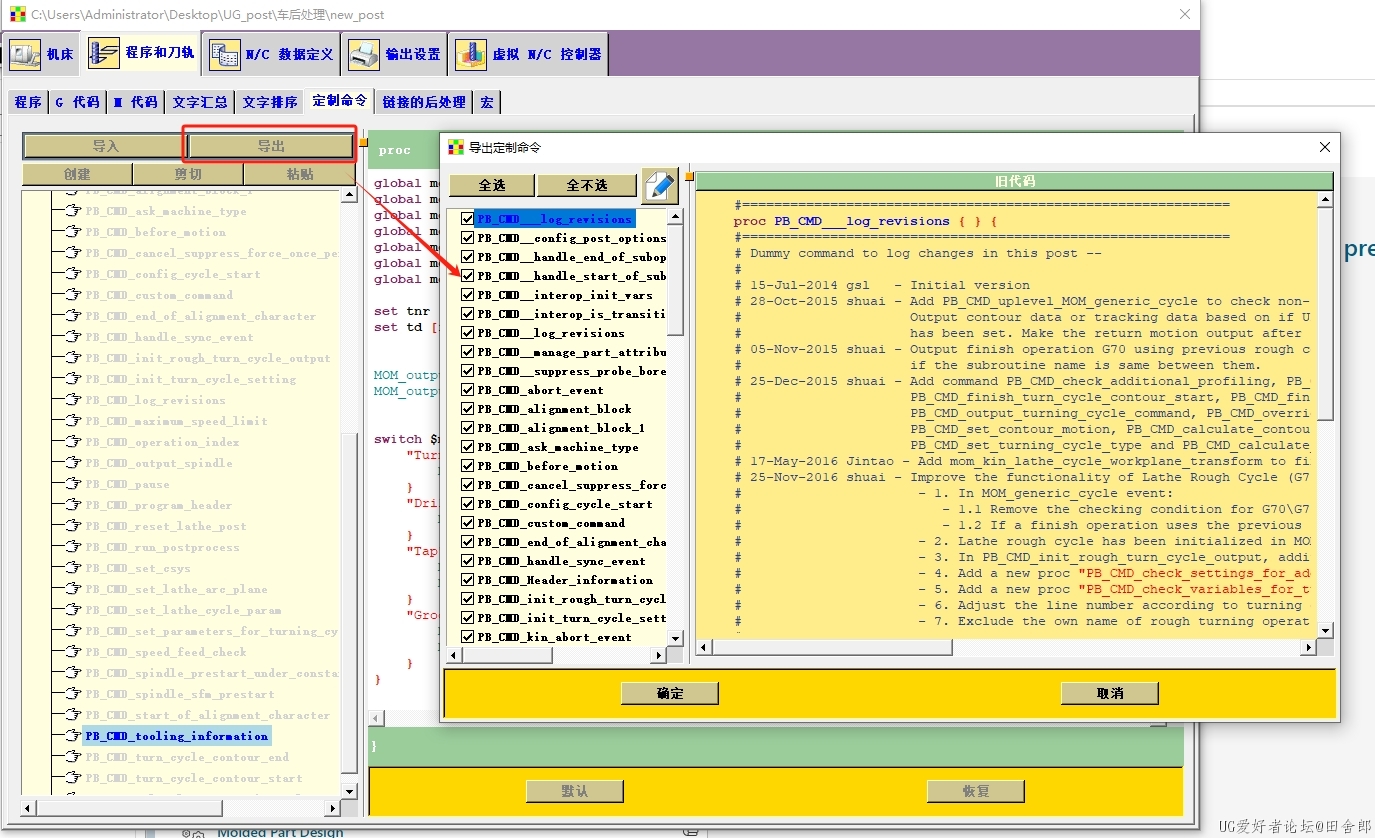Click hand icon beside PB_CMD_program_header
The width and height of the screenshot is (1375, 838).
coord(72,505)
